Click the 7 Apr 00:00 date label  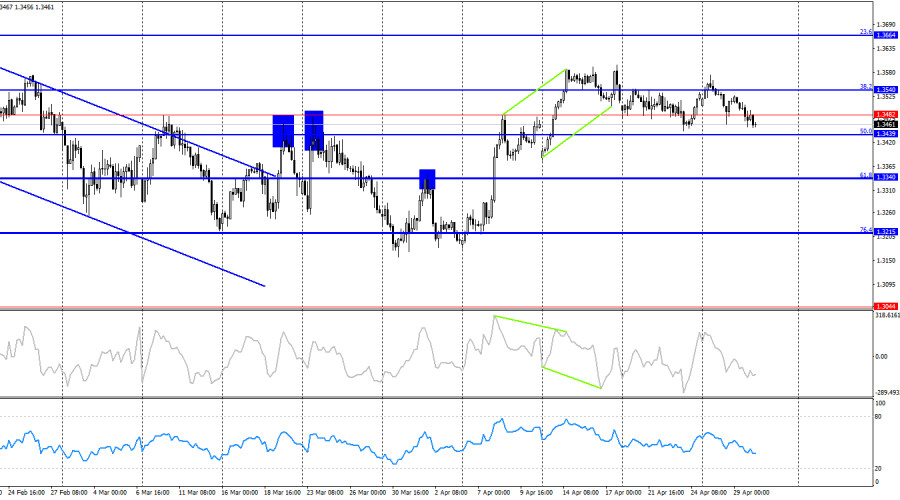tap(494, 493)
